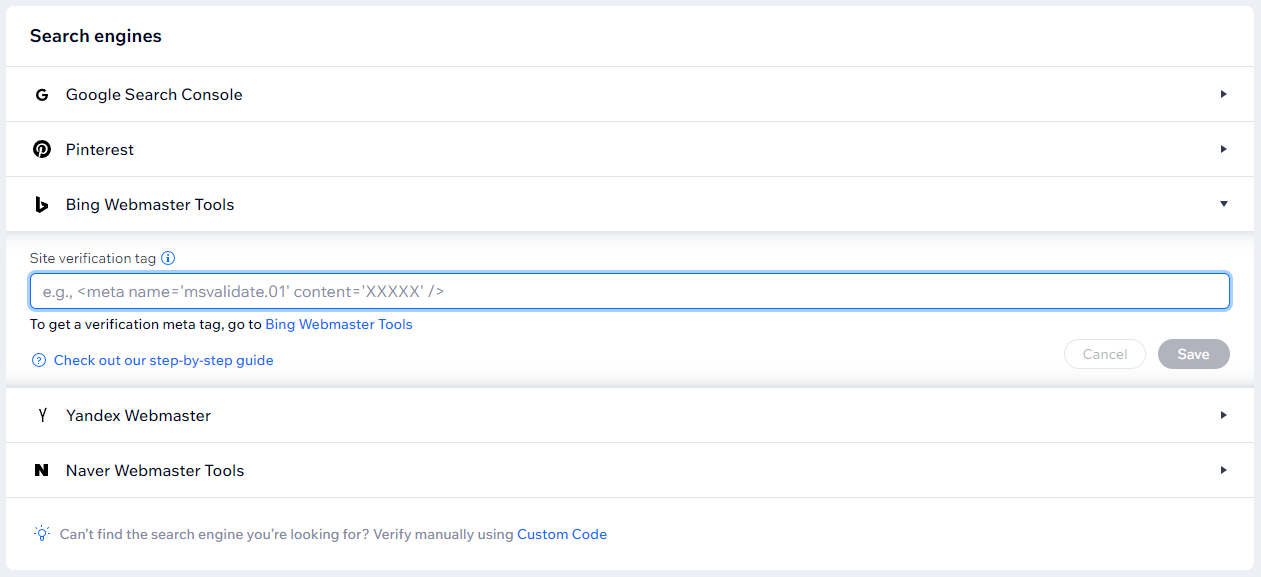Viewport: 1261px width, 577px height.
Task: Click the site verification tag input field
Action: [629, 291]
